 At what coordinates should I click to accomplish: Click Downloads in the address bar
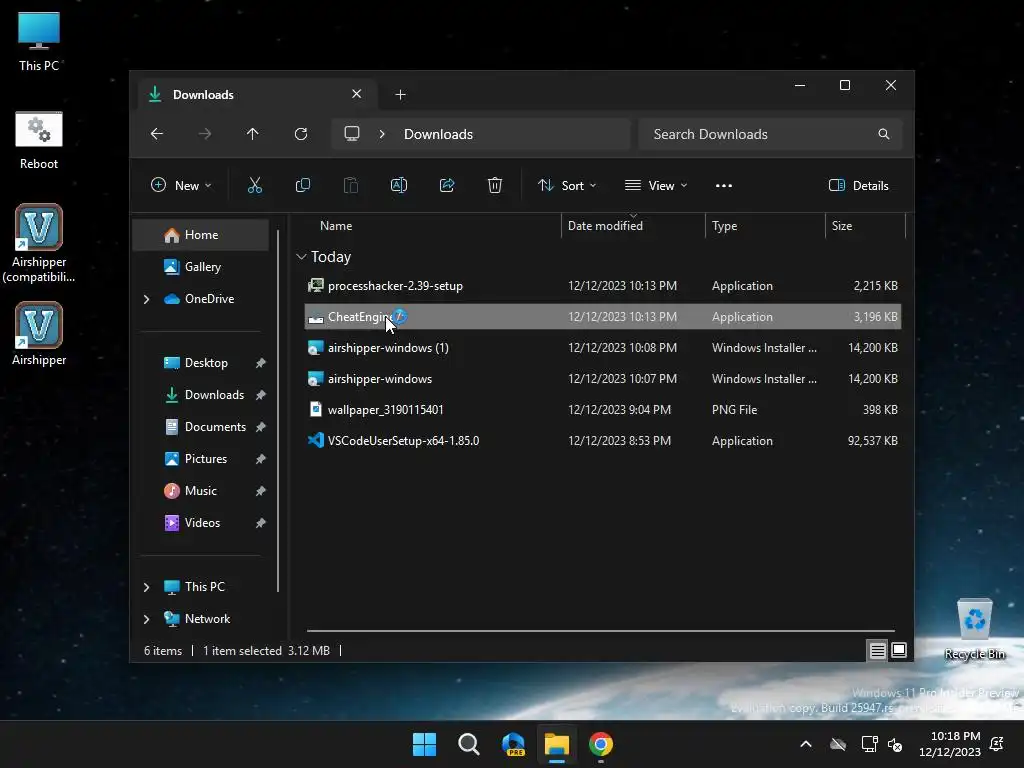[438, 134]
